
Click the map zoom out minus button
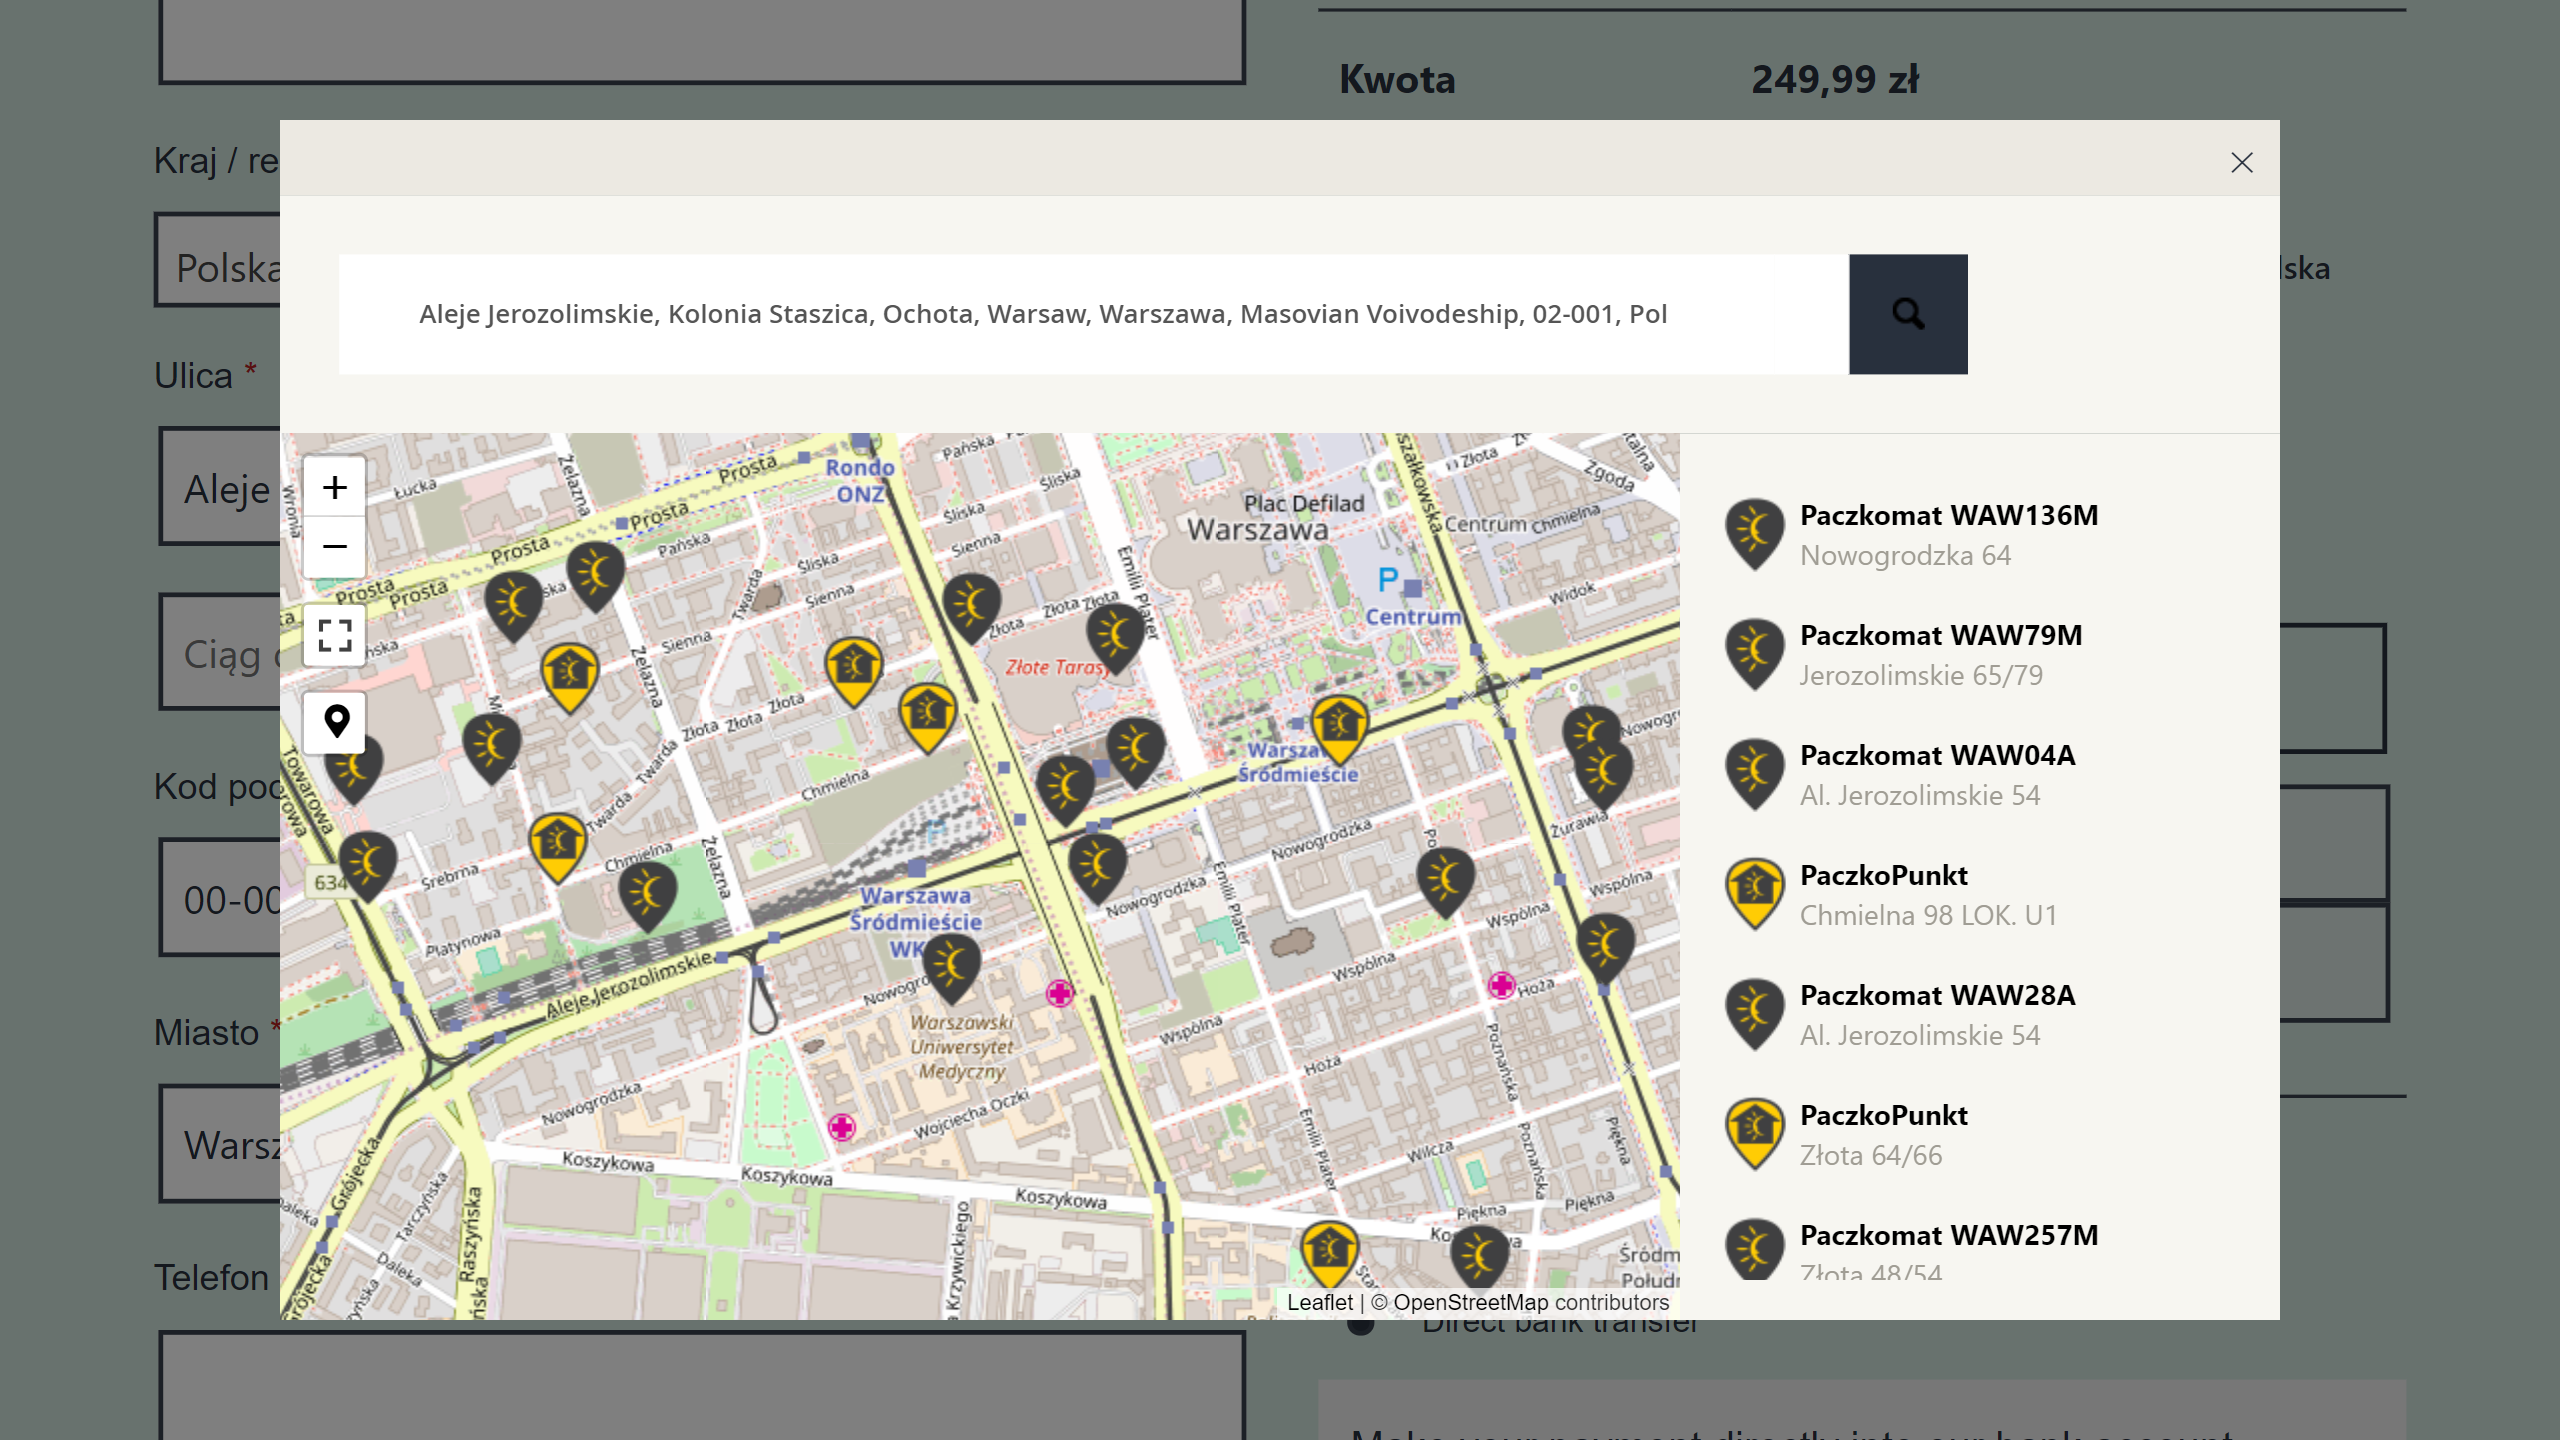point(335,547)
